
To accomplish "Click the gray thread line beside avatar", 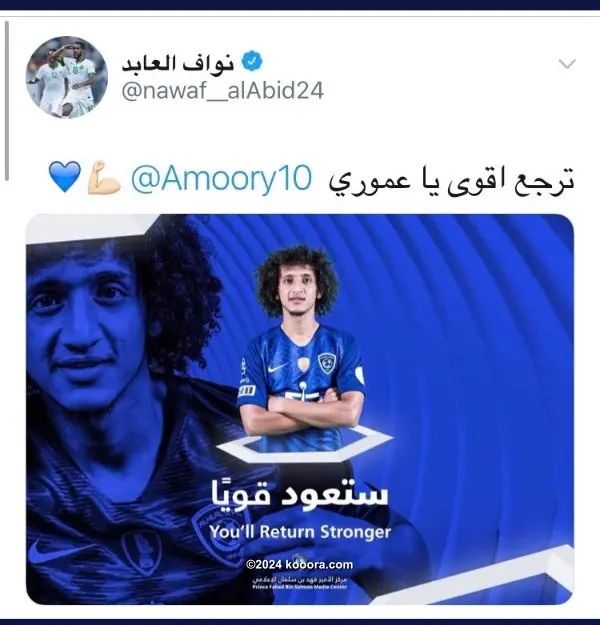I will click(7, 100).
